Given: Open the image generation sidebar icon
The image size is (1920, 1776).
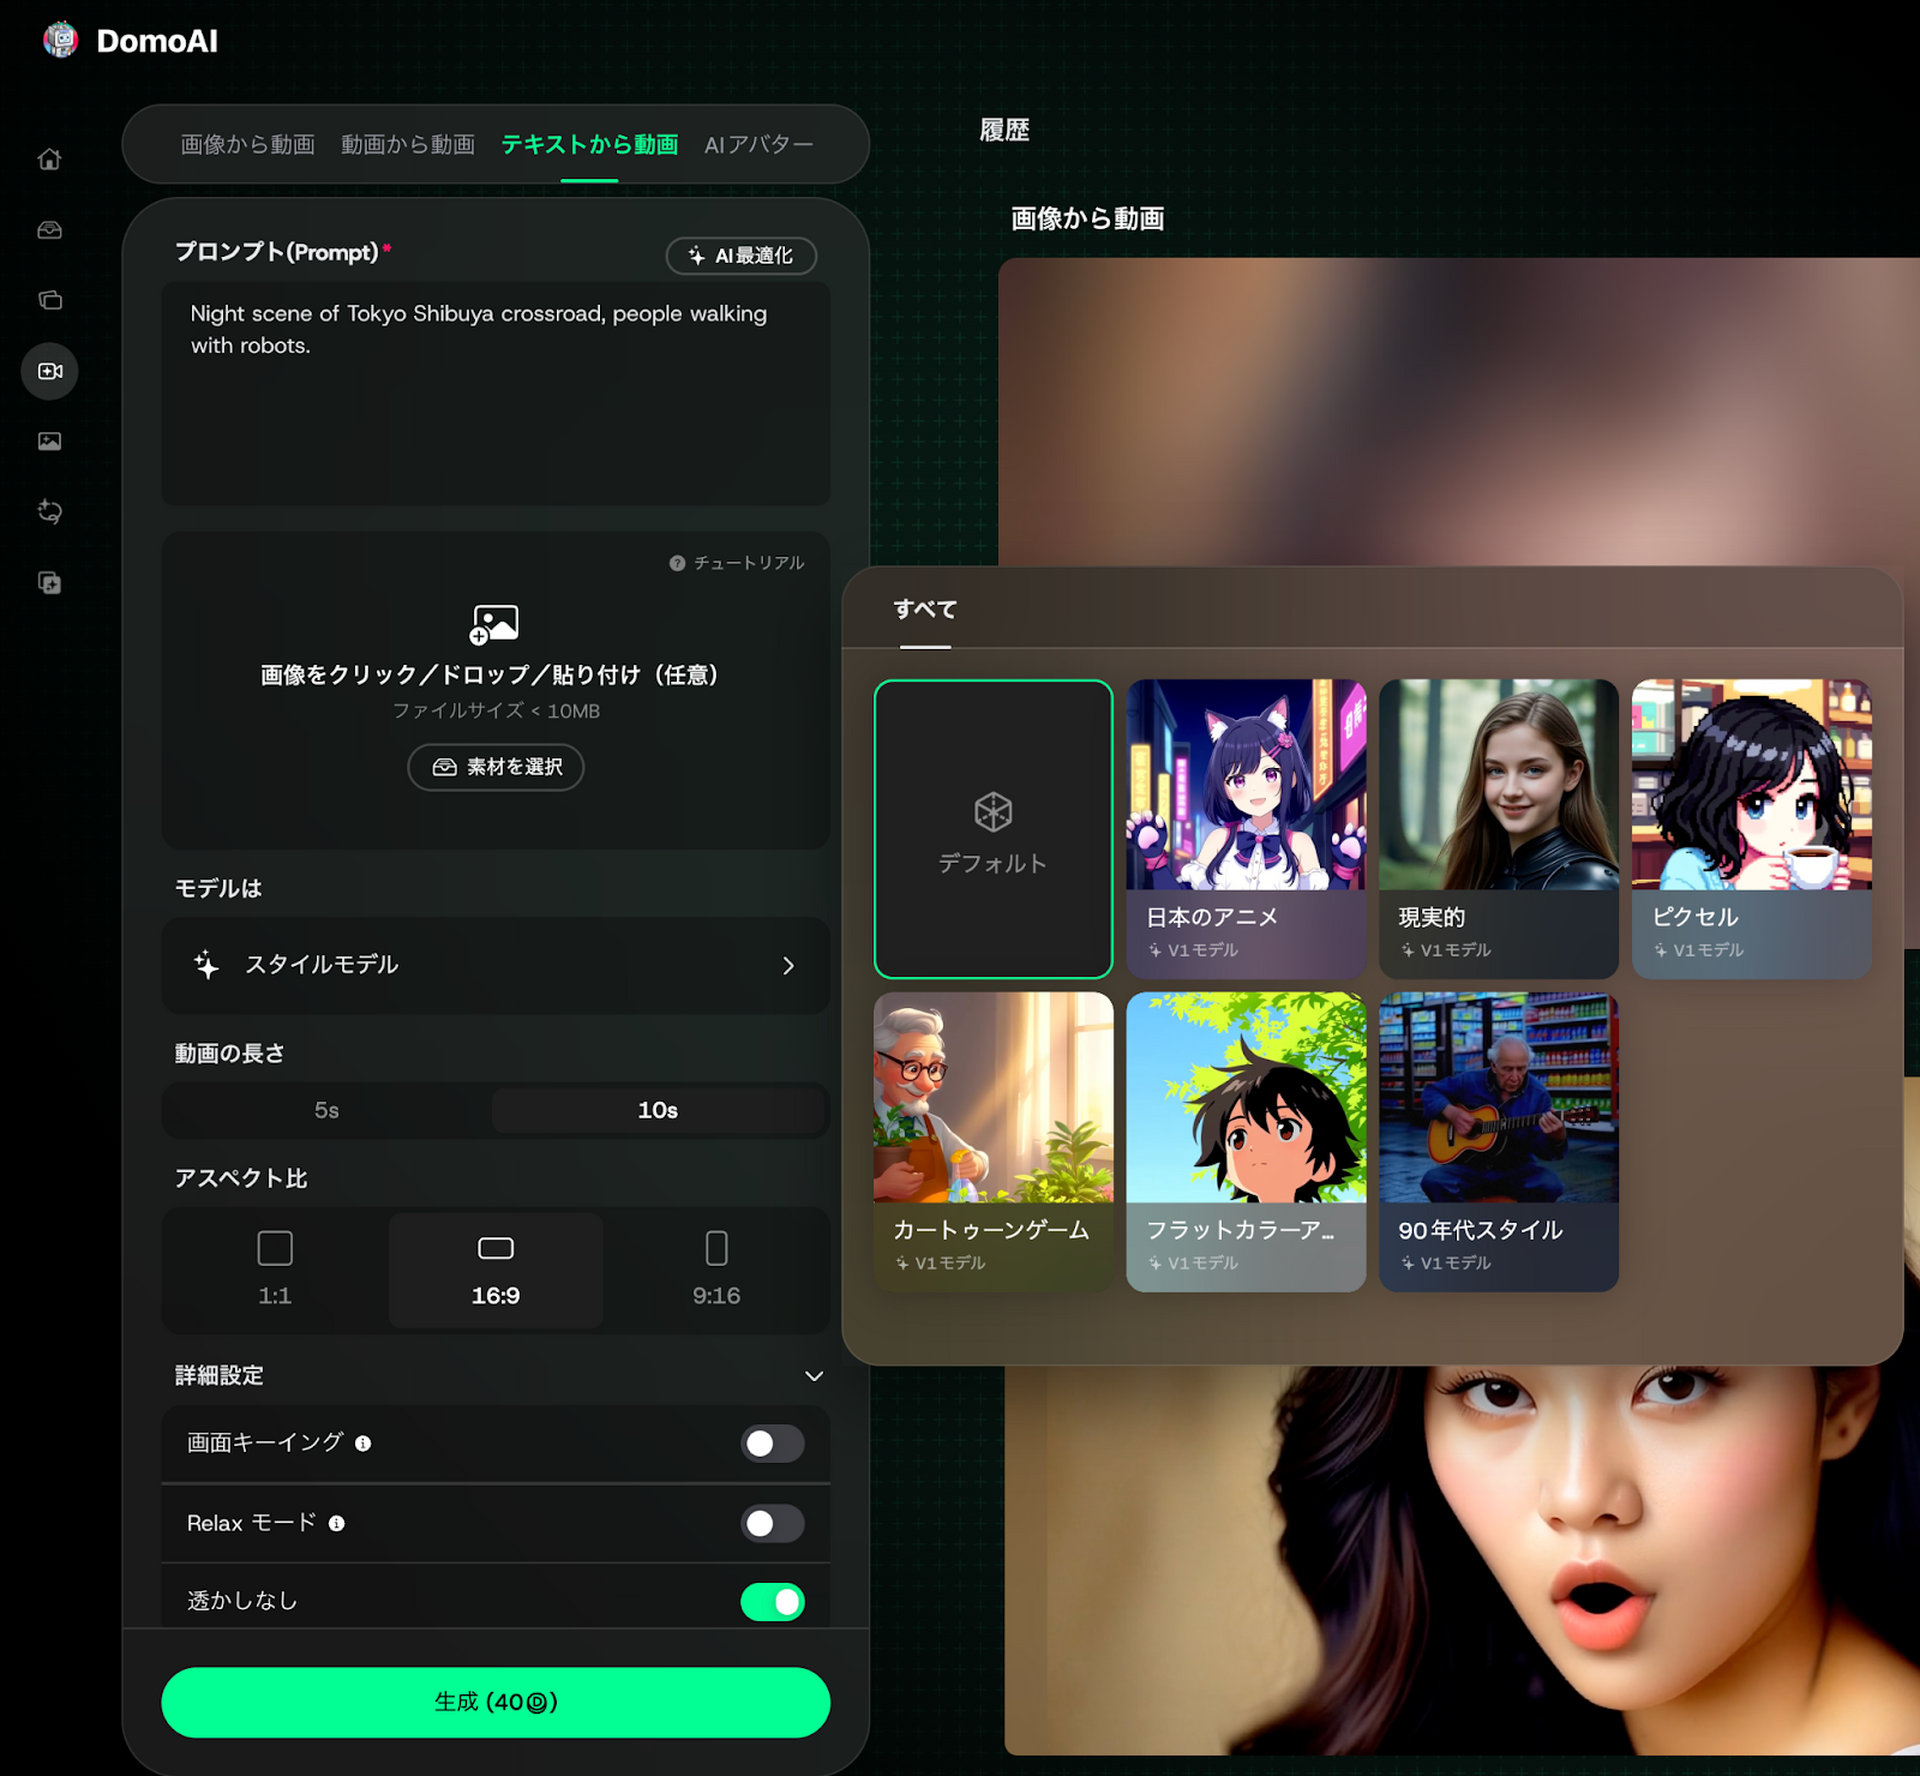Looking at the screenshot, I should pos(50,441).
